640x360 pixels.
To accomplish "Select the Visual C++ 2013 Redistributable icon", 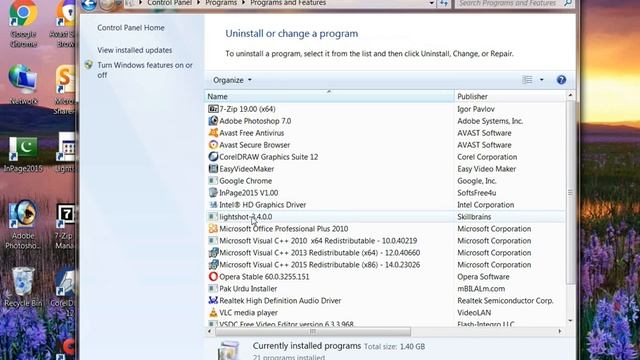I will [213, 253].
